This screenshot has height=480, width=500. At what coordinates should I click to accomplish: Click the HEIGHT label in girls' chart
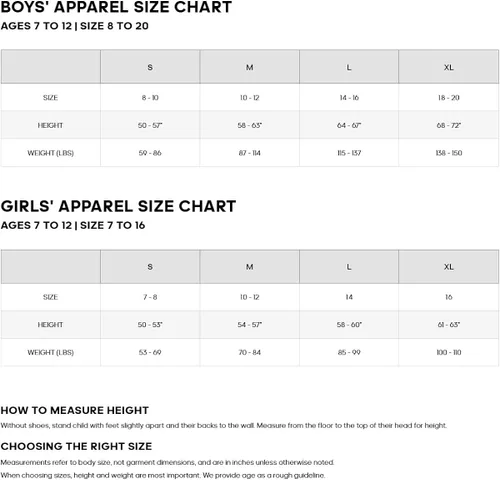click(x=50, y=325)
